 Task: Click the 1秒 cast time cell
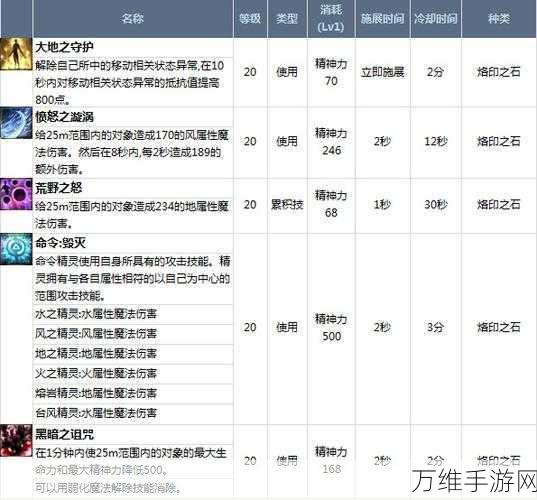(x=382, y=205)
